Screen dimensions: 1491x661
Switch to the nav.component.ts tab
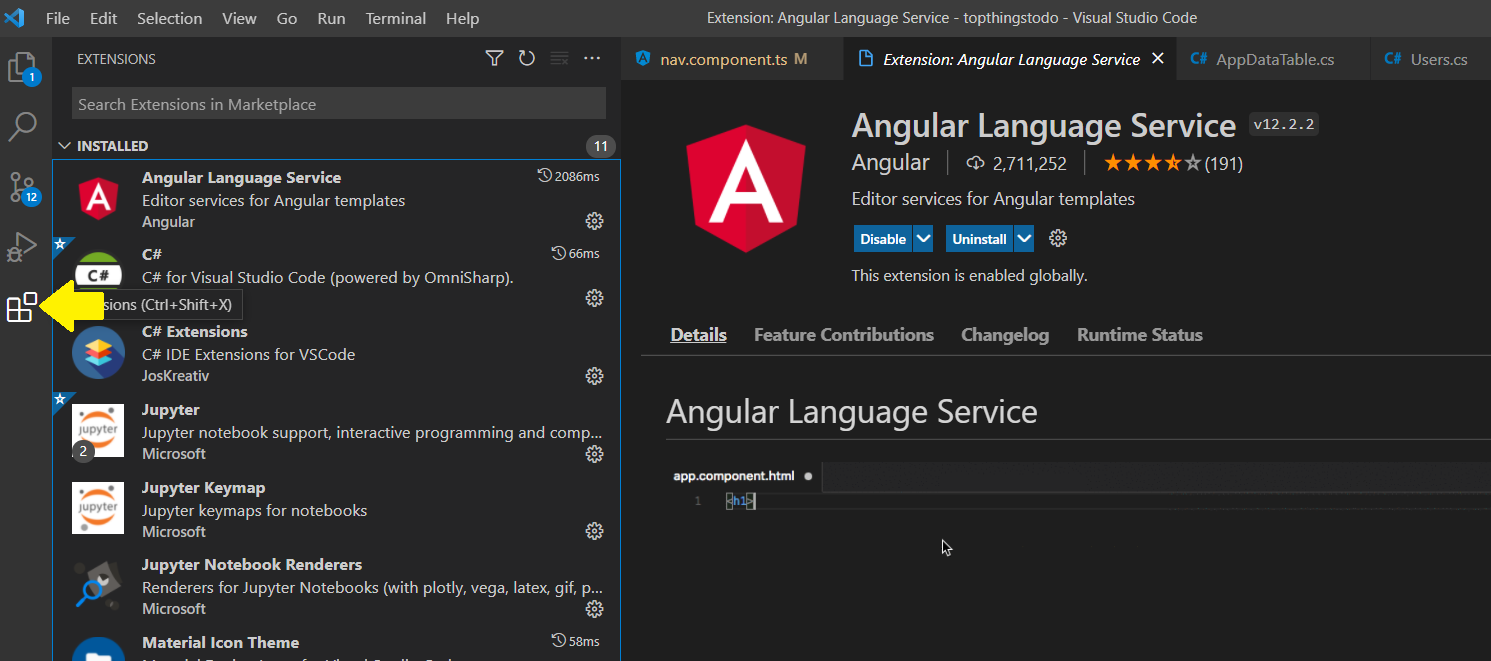pos(732,59)
